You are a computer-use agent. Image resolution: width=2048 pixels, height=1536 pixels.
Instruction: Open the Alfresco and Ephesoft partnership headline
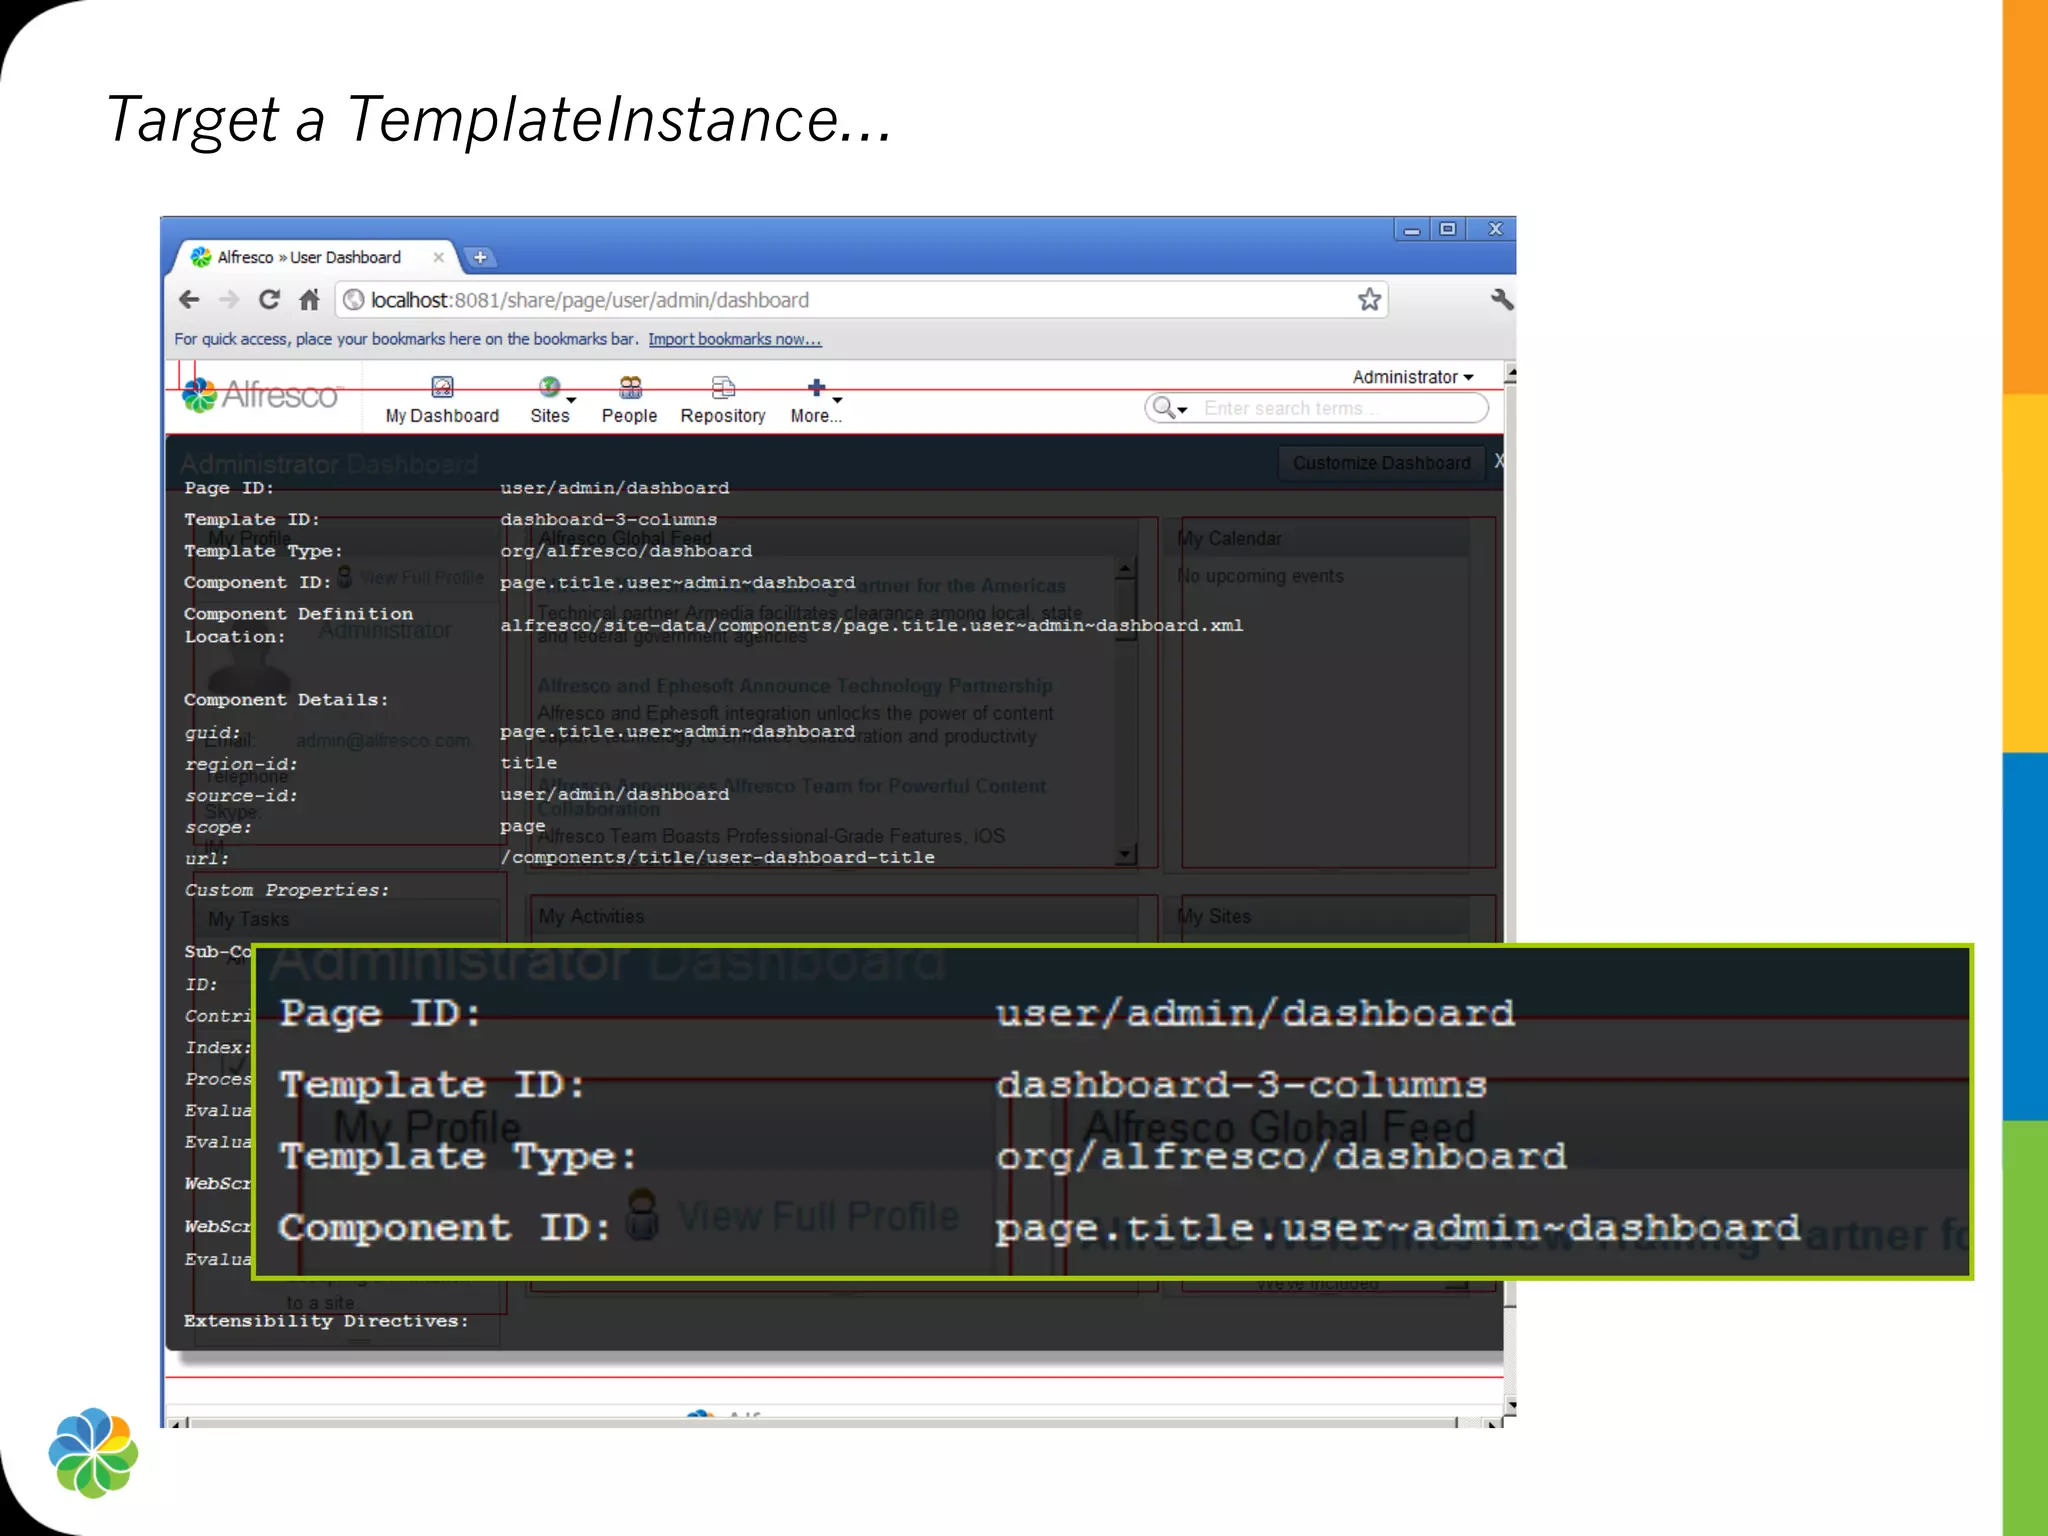[795, 686]
